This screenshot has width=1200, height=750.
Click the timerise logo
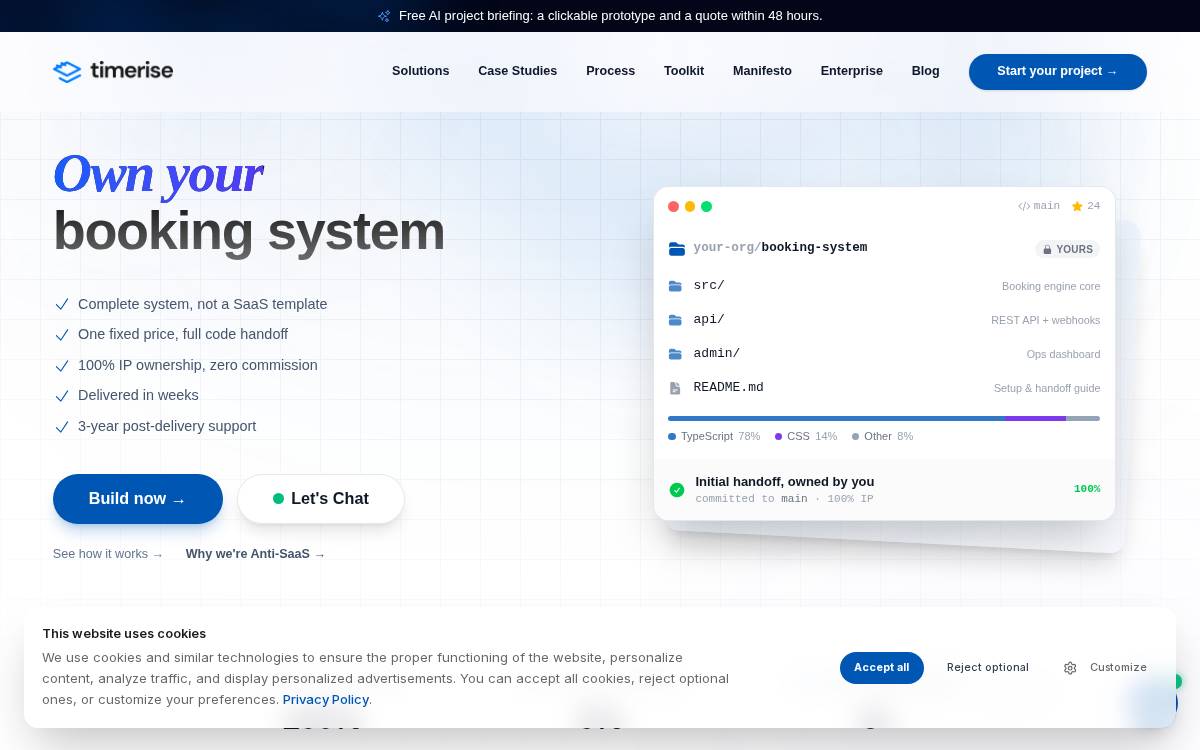tap(113, 71)
